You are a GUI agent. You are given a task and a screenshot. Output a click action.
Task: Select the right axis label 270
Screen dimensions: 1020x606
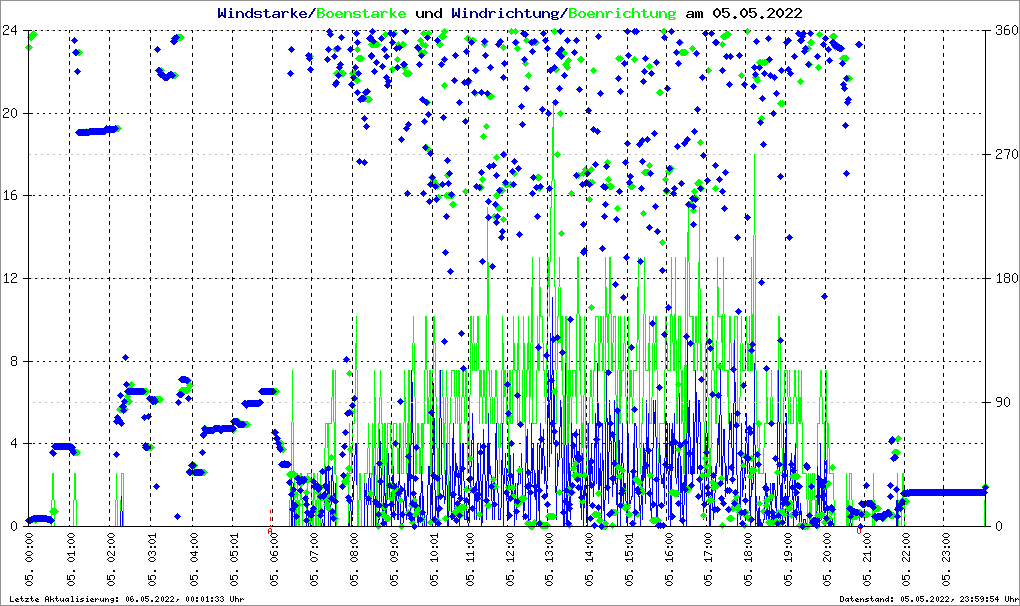pos(1005,154)
